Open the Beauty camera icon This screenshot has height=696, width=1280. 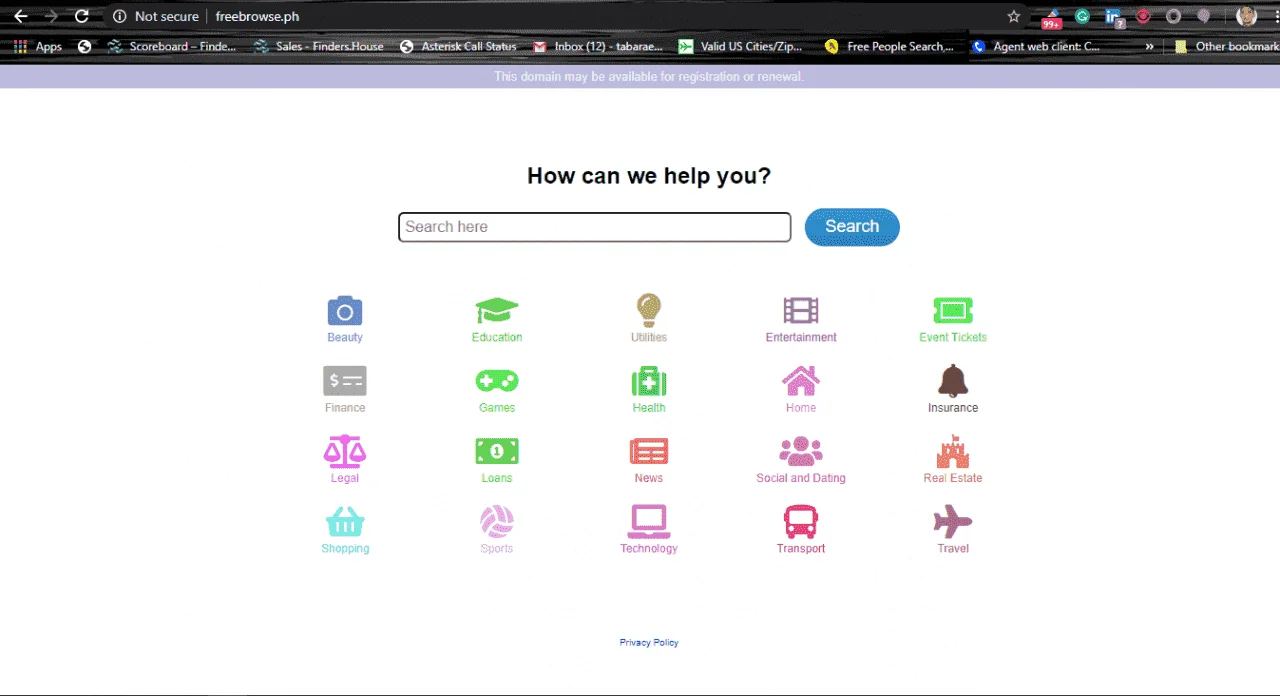345,311
